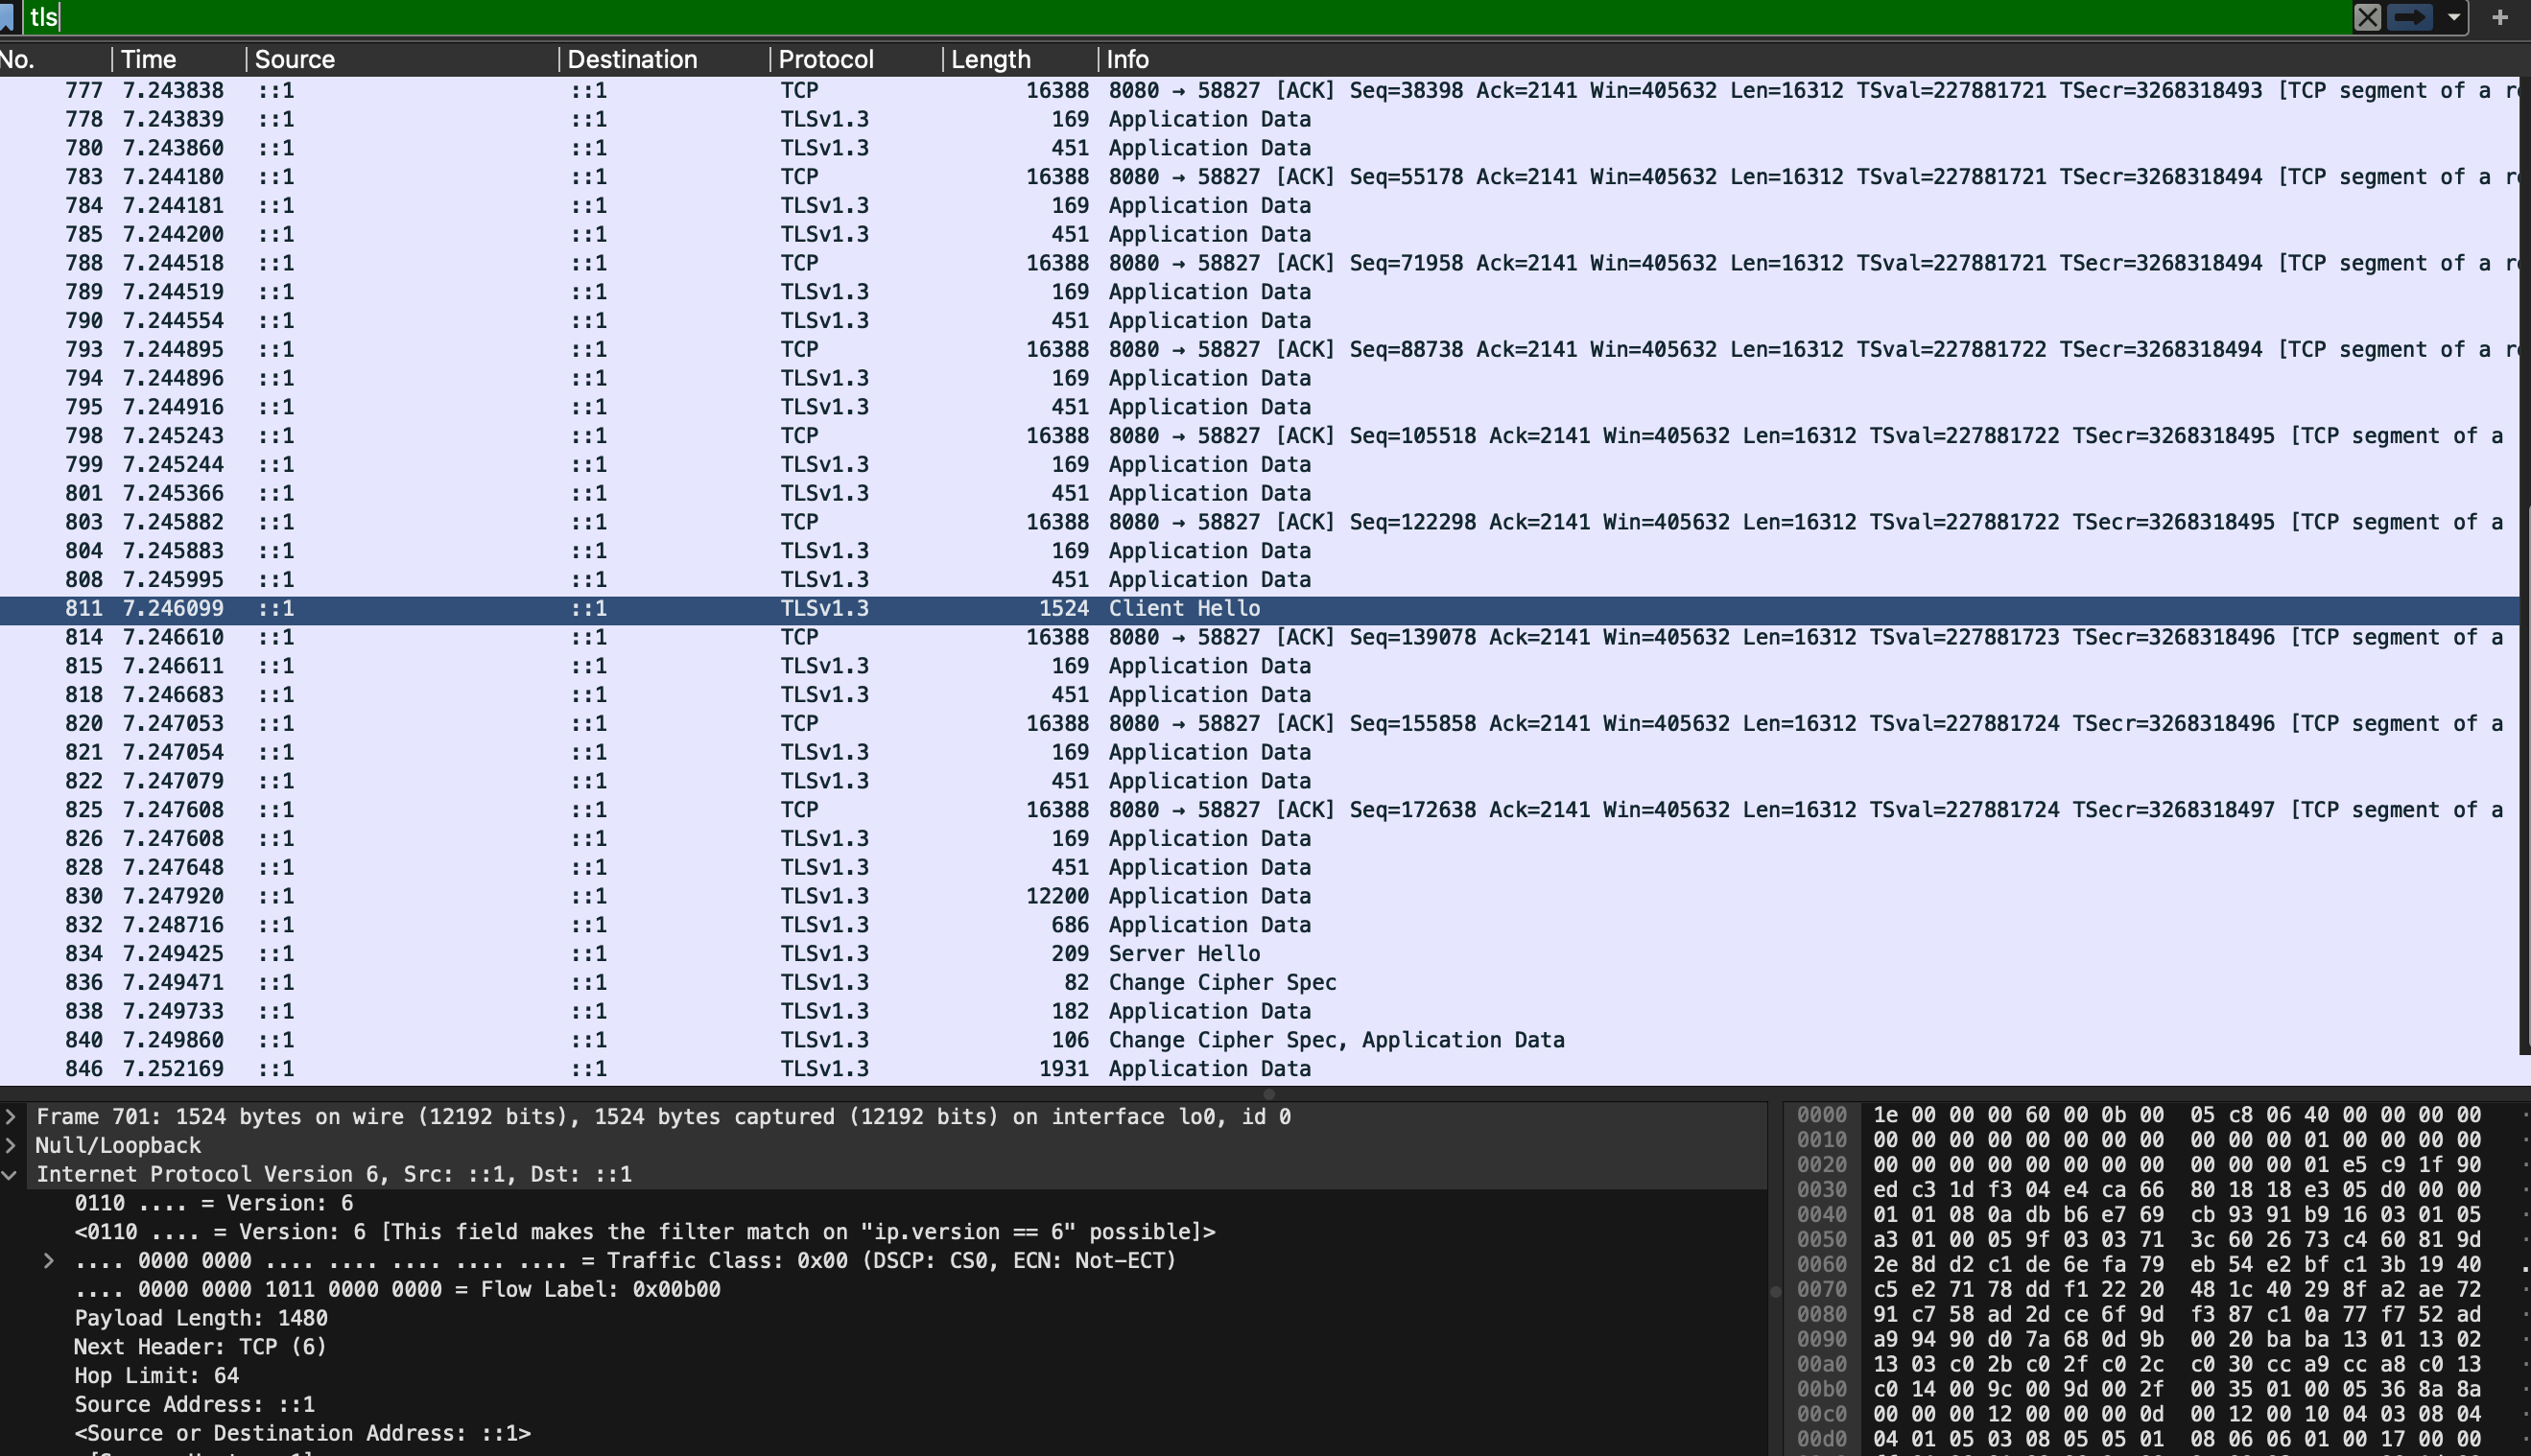
Task: Click hex dump offset row 00d0
Action: point(1822,1439)
